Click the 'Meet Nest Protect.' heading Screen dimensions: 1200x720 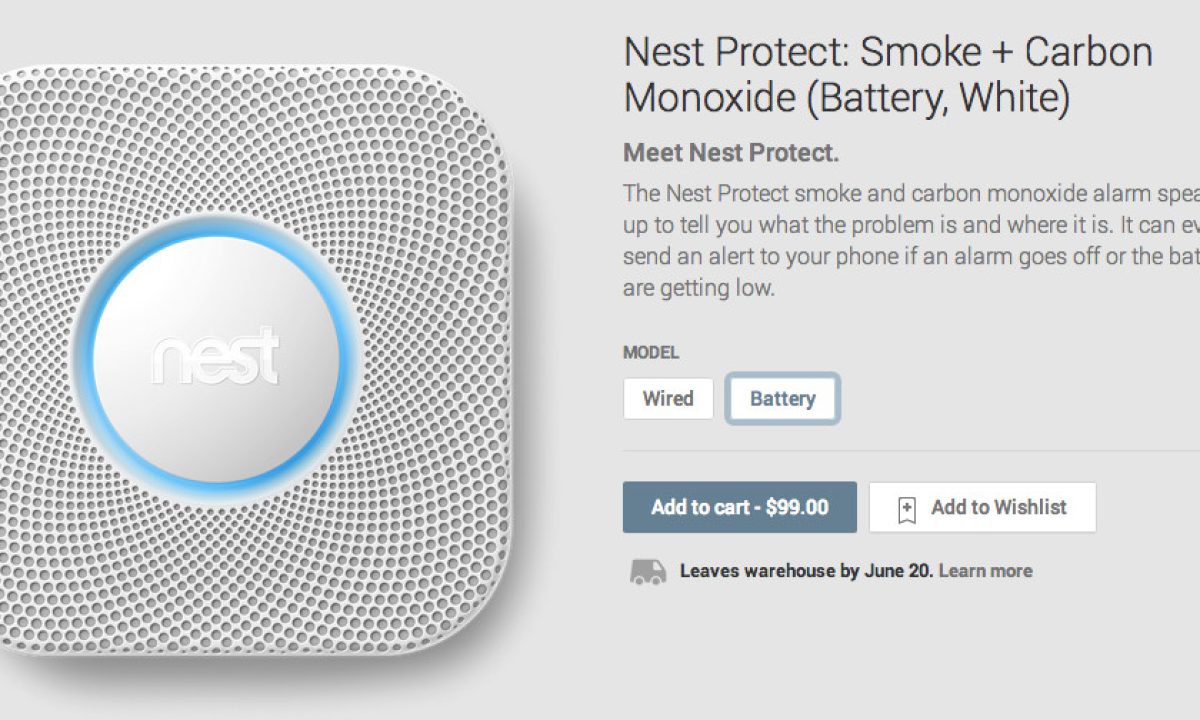pos(731,153)
